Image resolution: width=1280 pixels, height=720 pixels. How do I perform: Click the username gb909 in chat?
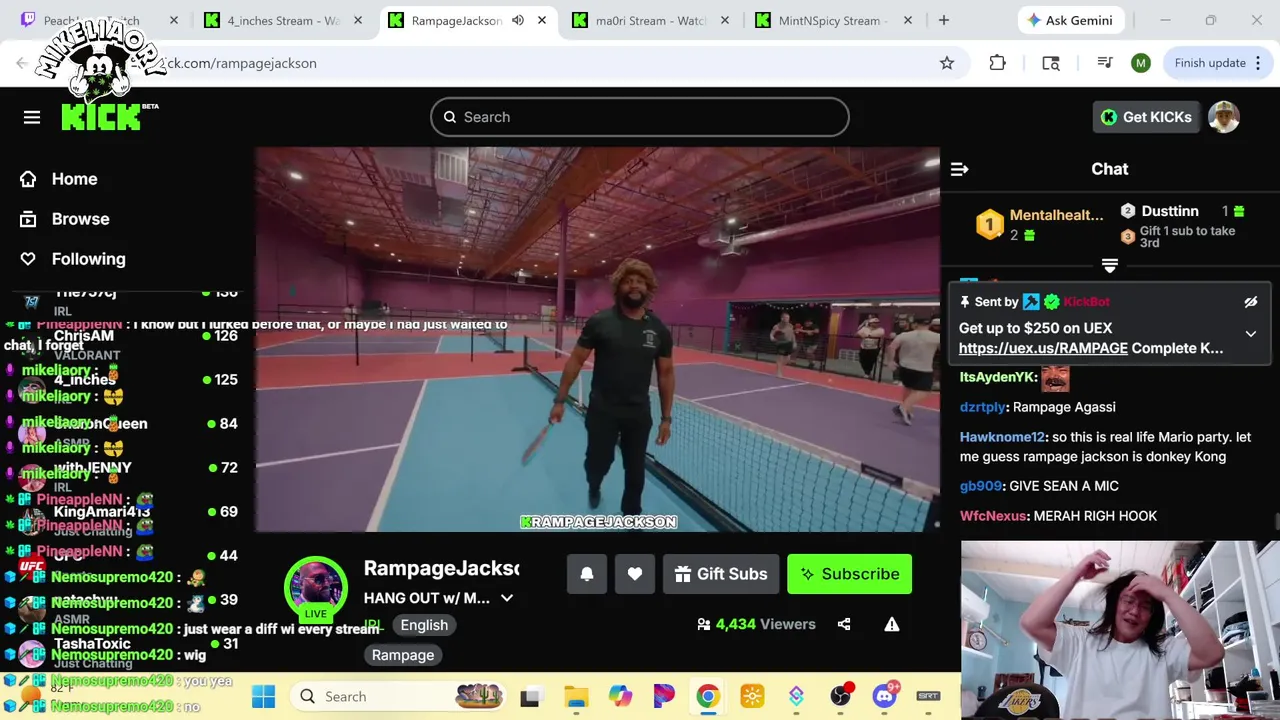click(x=980, y=486)
